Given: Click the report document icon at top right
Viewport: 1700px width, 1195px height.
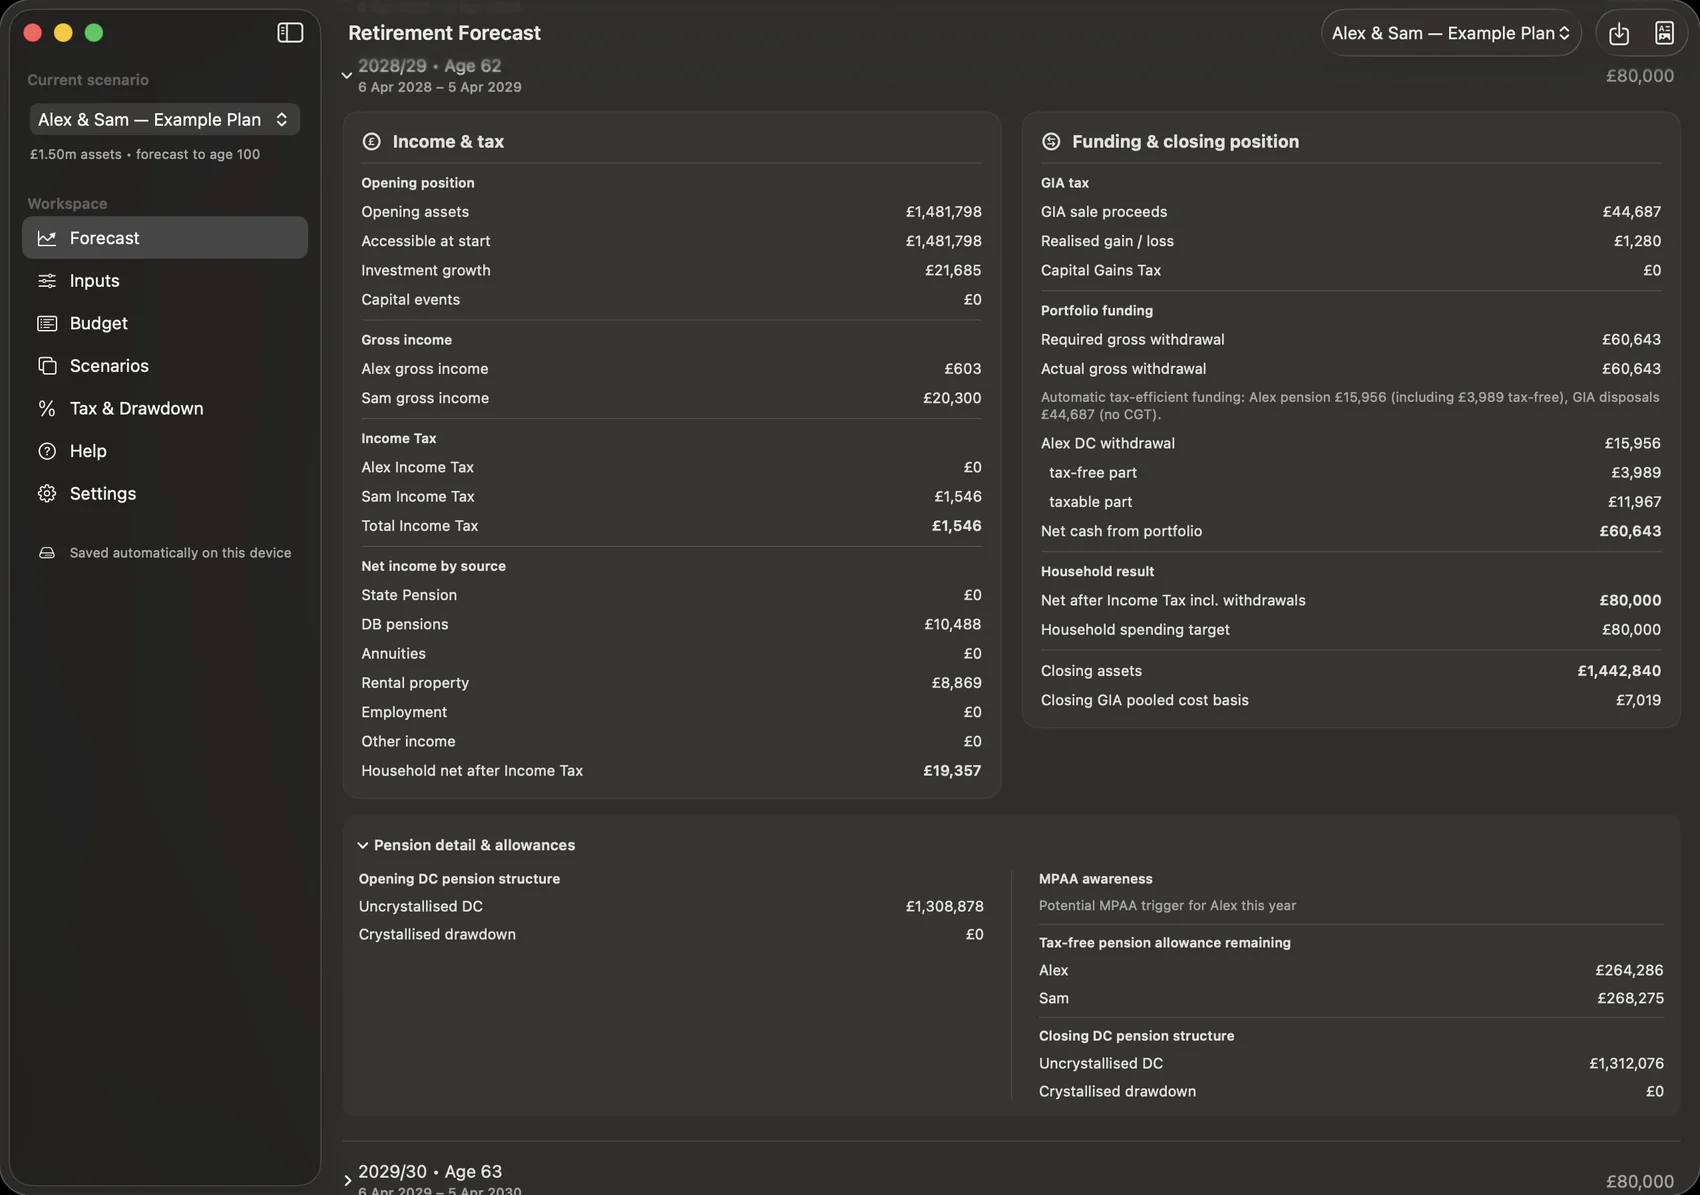Looking at the screenshot, I should [1664, 33].
